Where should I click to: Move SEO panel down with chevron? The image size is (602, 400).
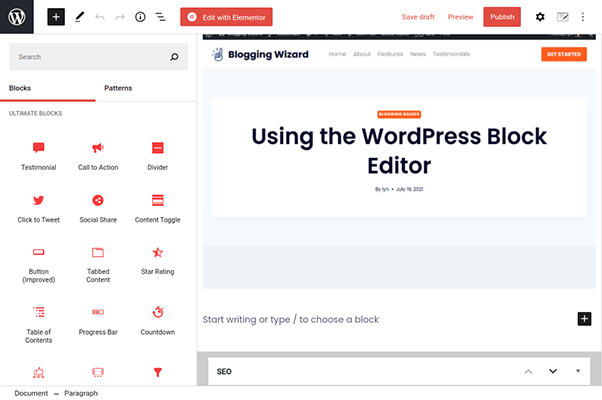(553, 371)
